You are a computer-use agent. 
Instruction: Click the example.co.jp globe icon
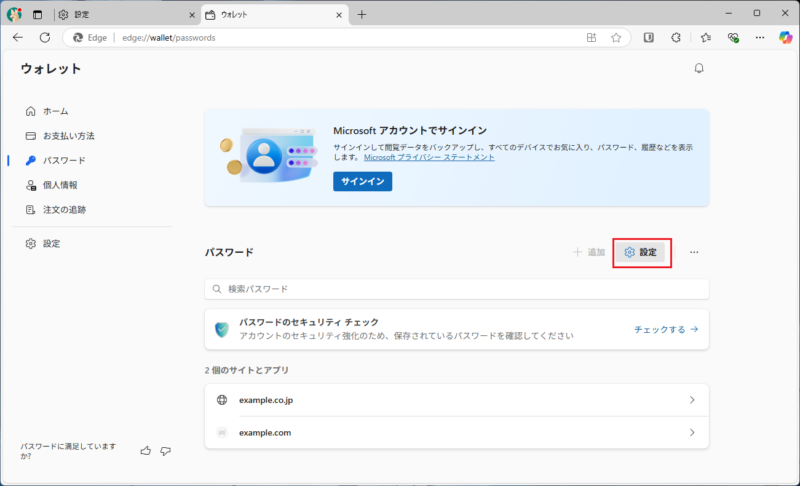222,400
